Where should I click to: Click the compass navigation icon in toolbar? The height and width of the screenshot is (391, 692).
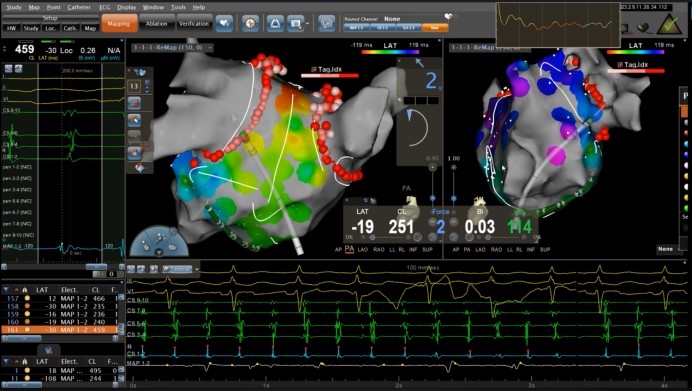[x=250, y=23]
